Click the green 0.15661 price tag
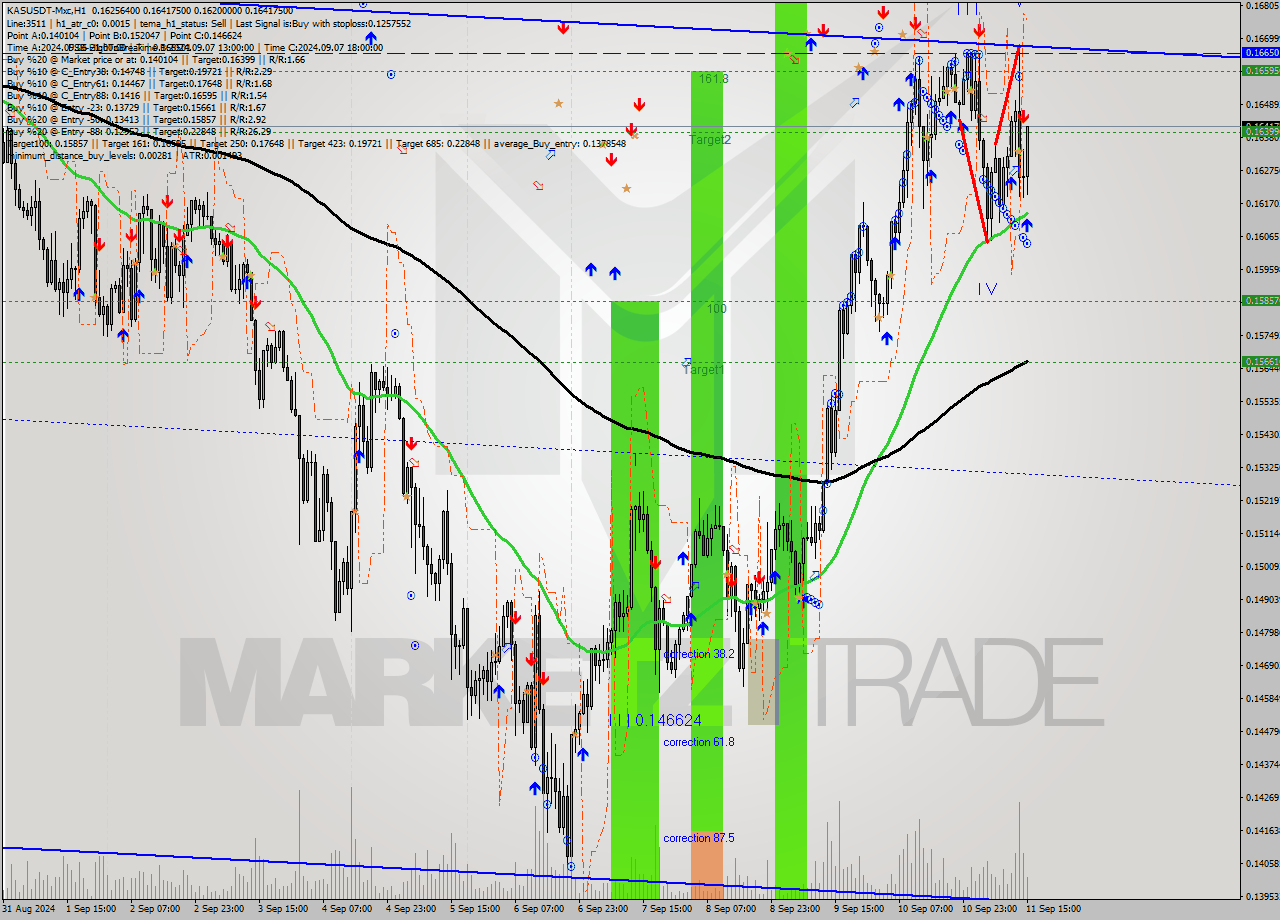This screenshot has width=1280, height=920. tap(1260, 361)
